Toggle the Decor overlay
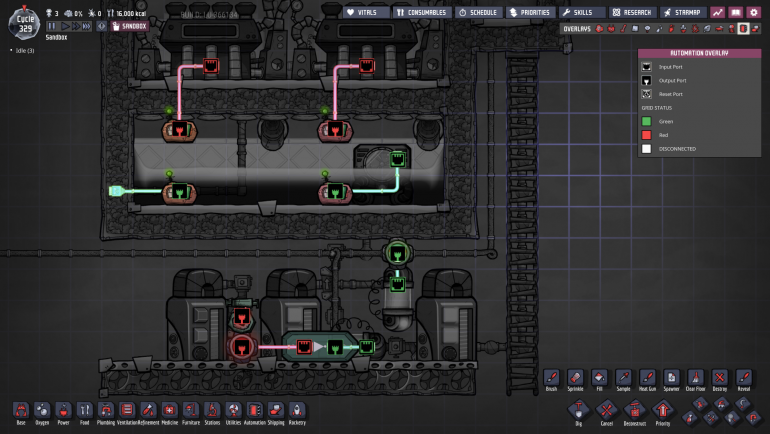The image size is (770, 434). (x=683, y=28)
